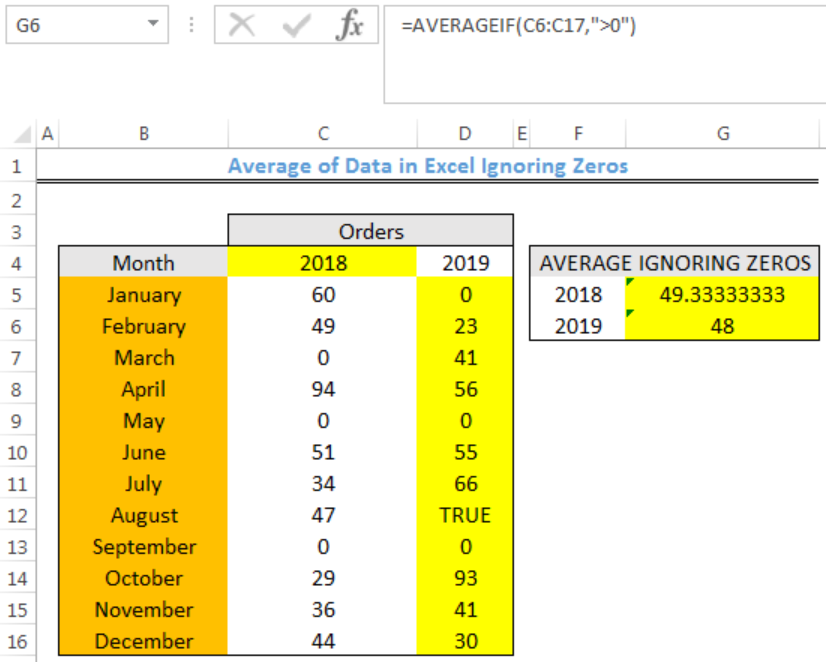Select the 2018 August value 47
826x663 pixels.
[323, 514]
